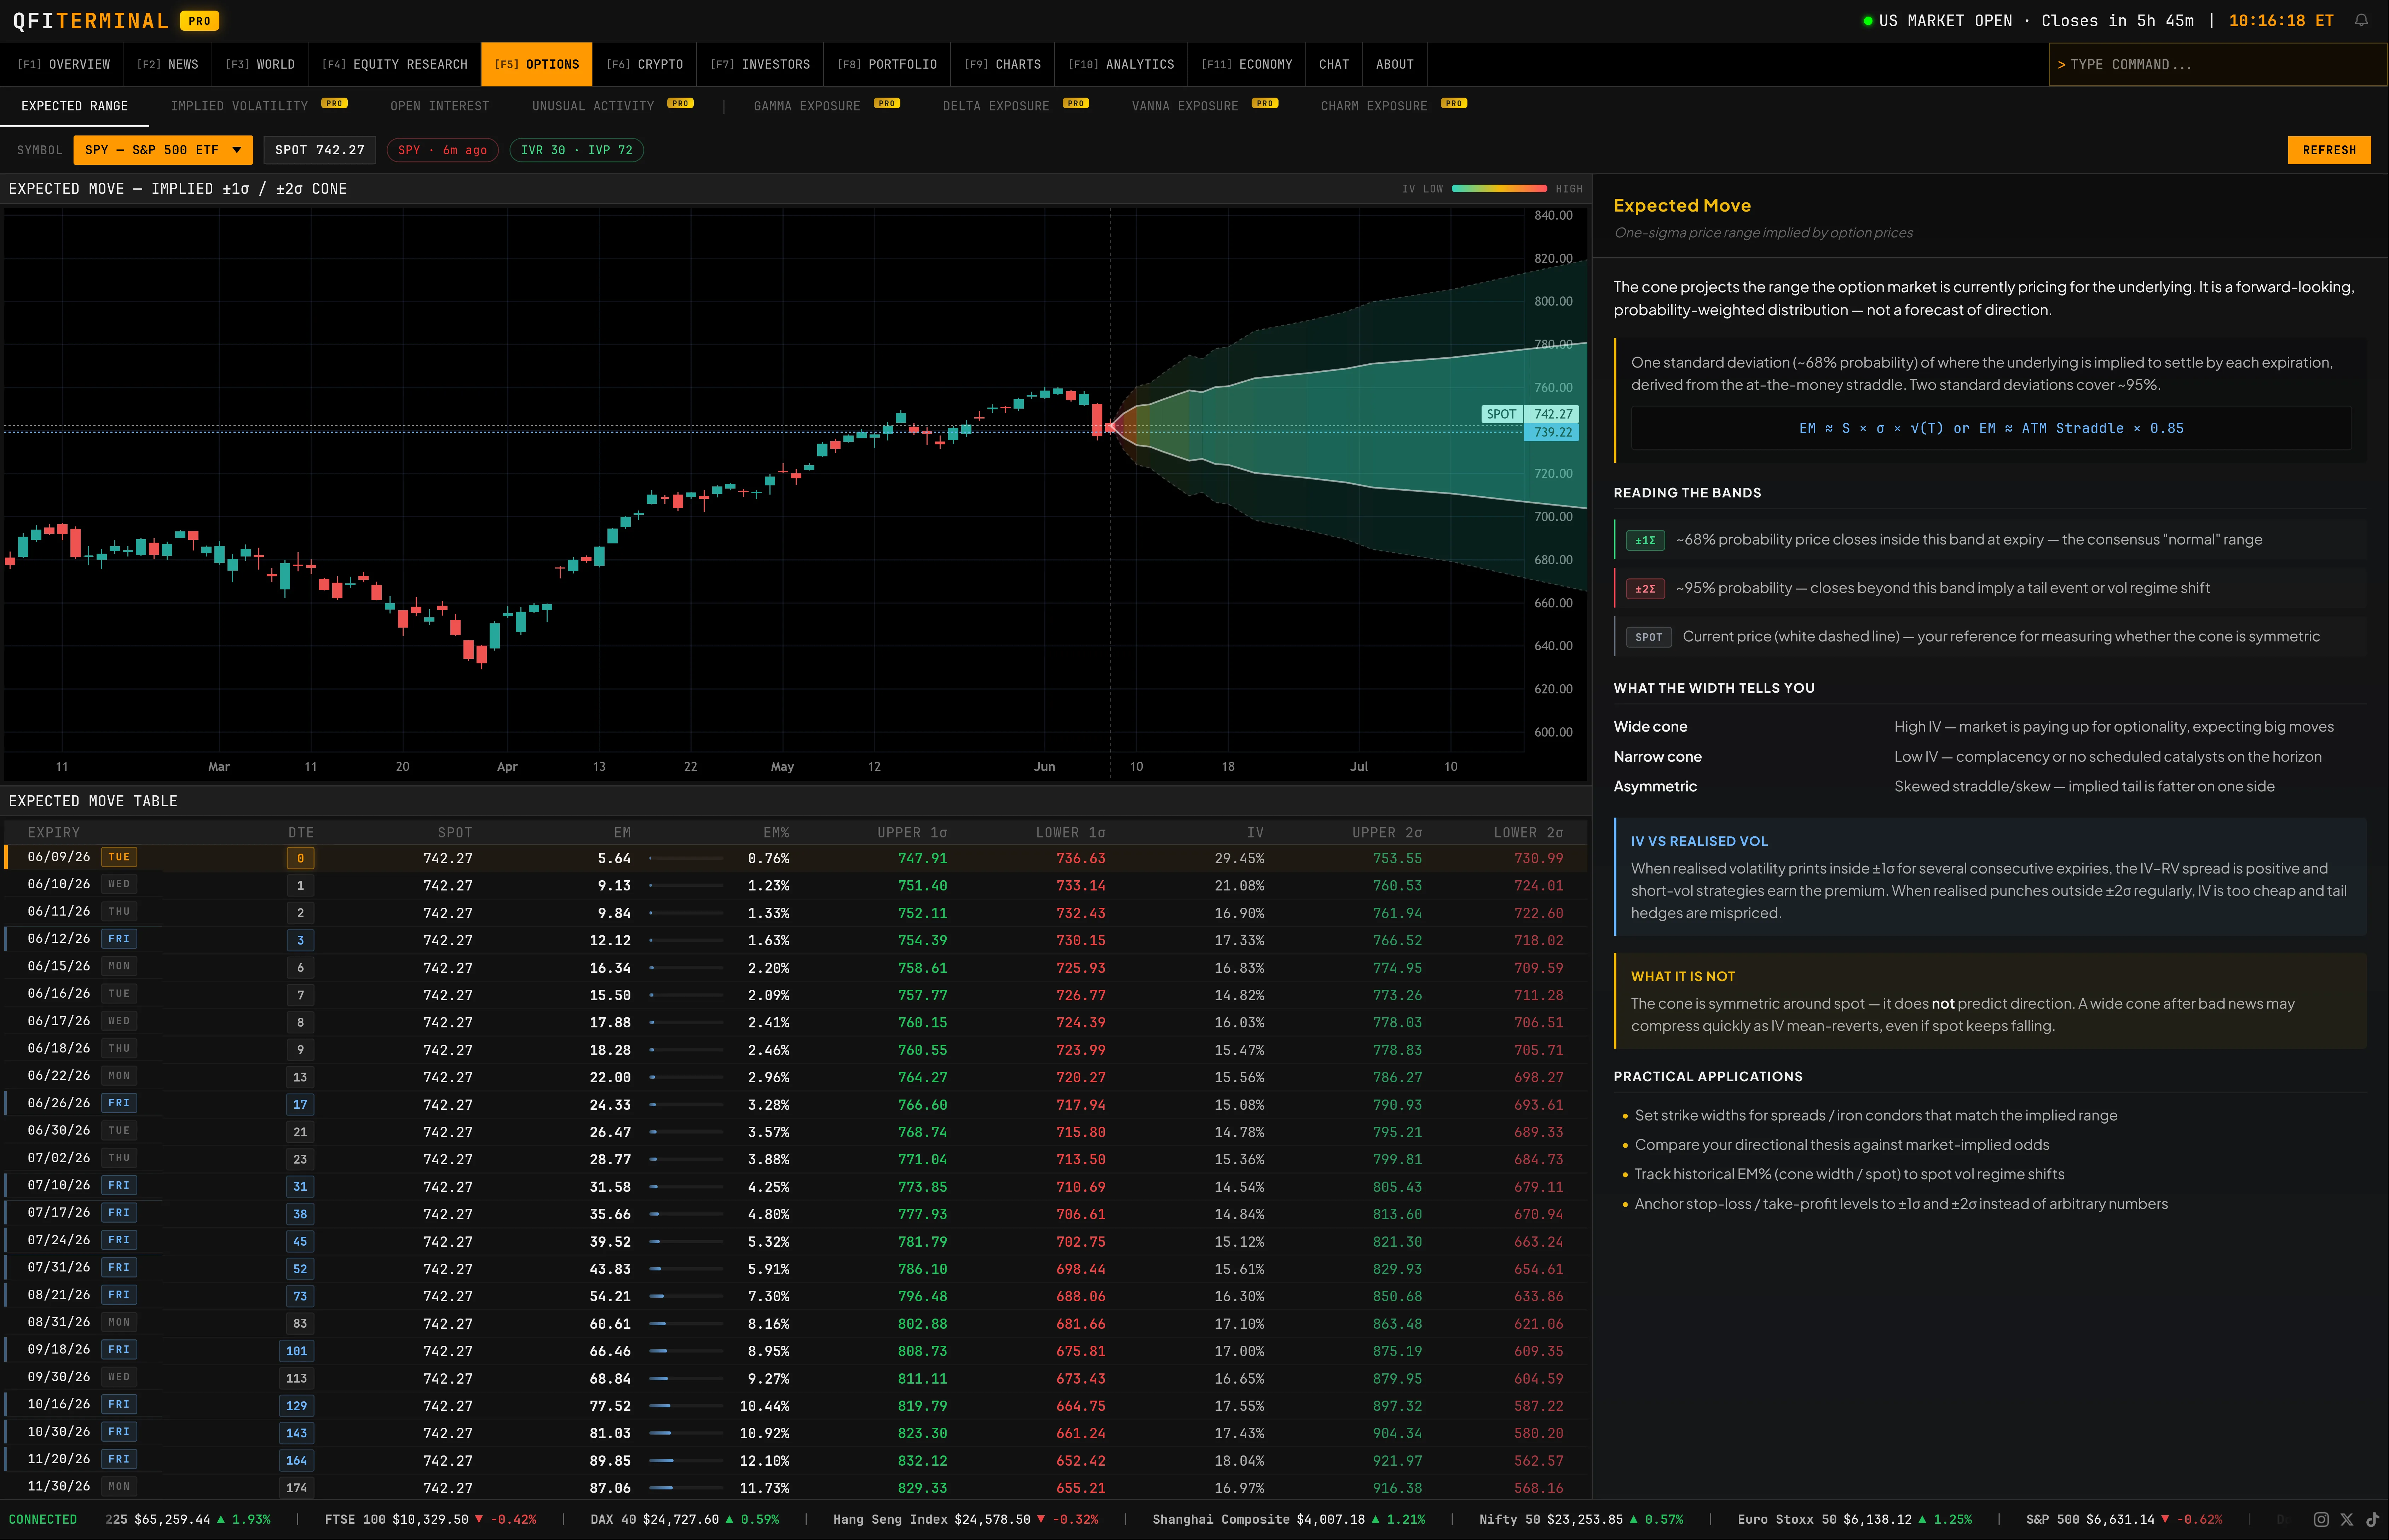Image resolution: width=2389 pixels, height=1540 pixels.
Task: Click the S&P 500 ticker entry
Action: point(2124,1519)
